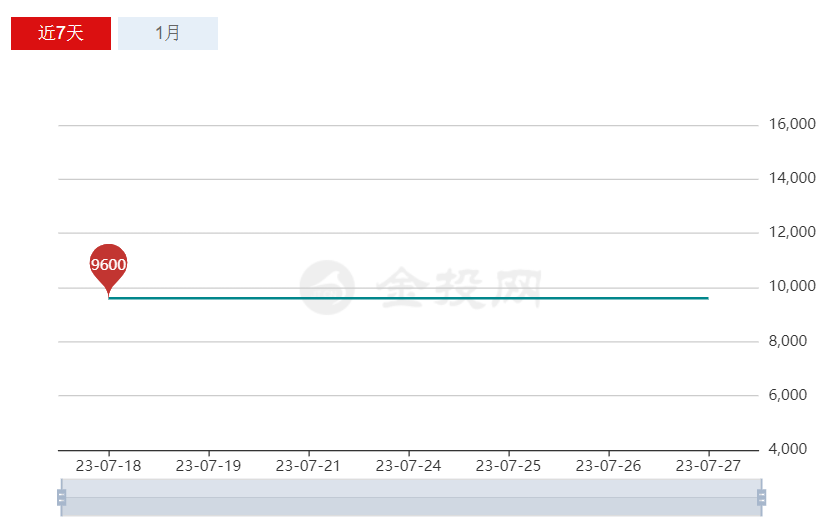The image size is (831, 529).
Task: Click the 16,000 y-axis label
Action: click(x=792, y=125)
